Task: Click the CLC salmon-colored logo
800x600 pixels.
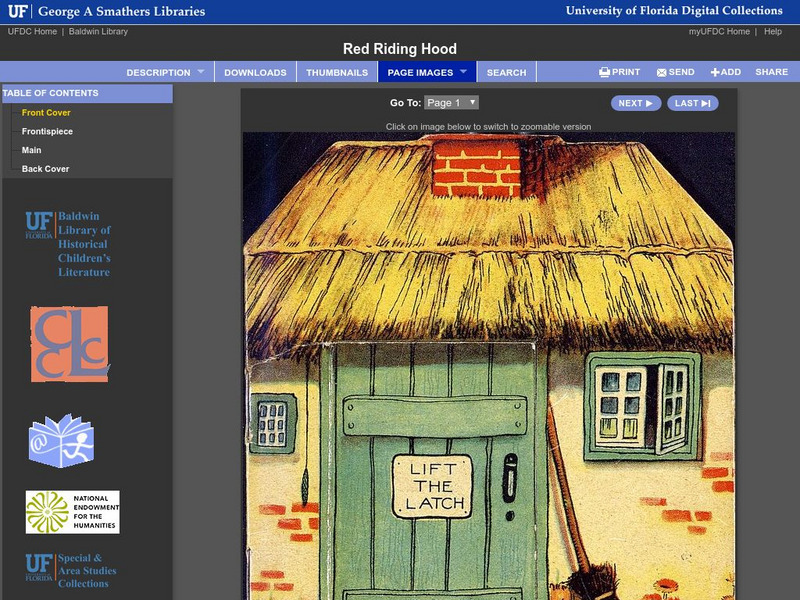Action: click(68, 344)
